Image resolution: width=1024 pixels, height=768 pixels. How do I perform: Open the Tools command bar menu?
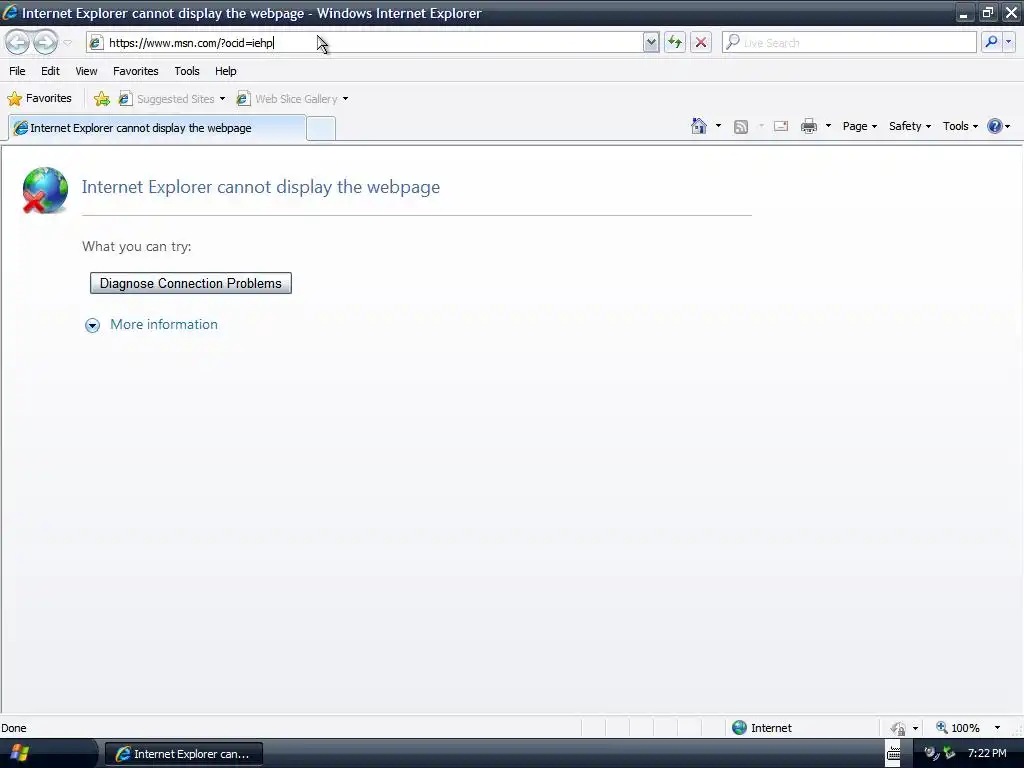pyautogui.click(x=960, y=126)
